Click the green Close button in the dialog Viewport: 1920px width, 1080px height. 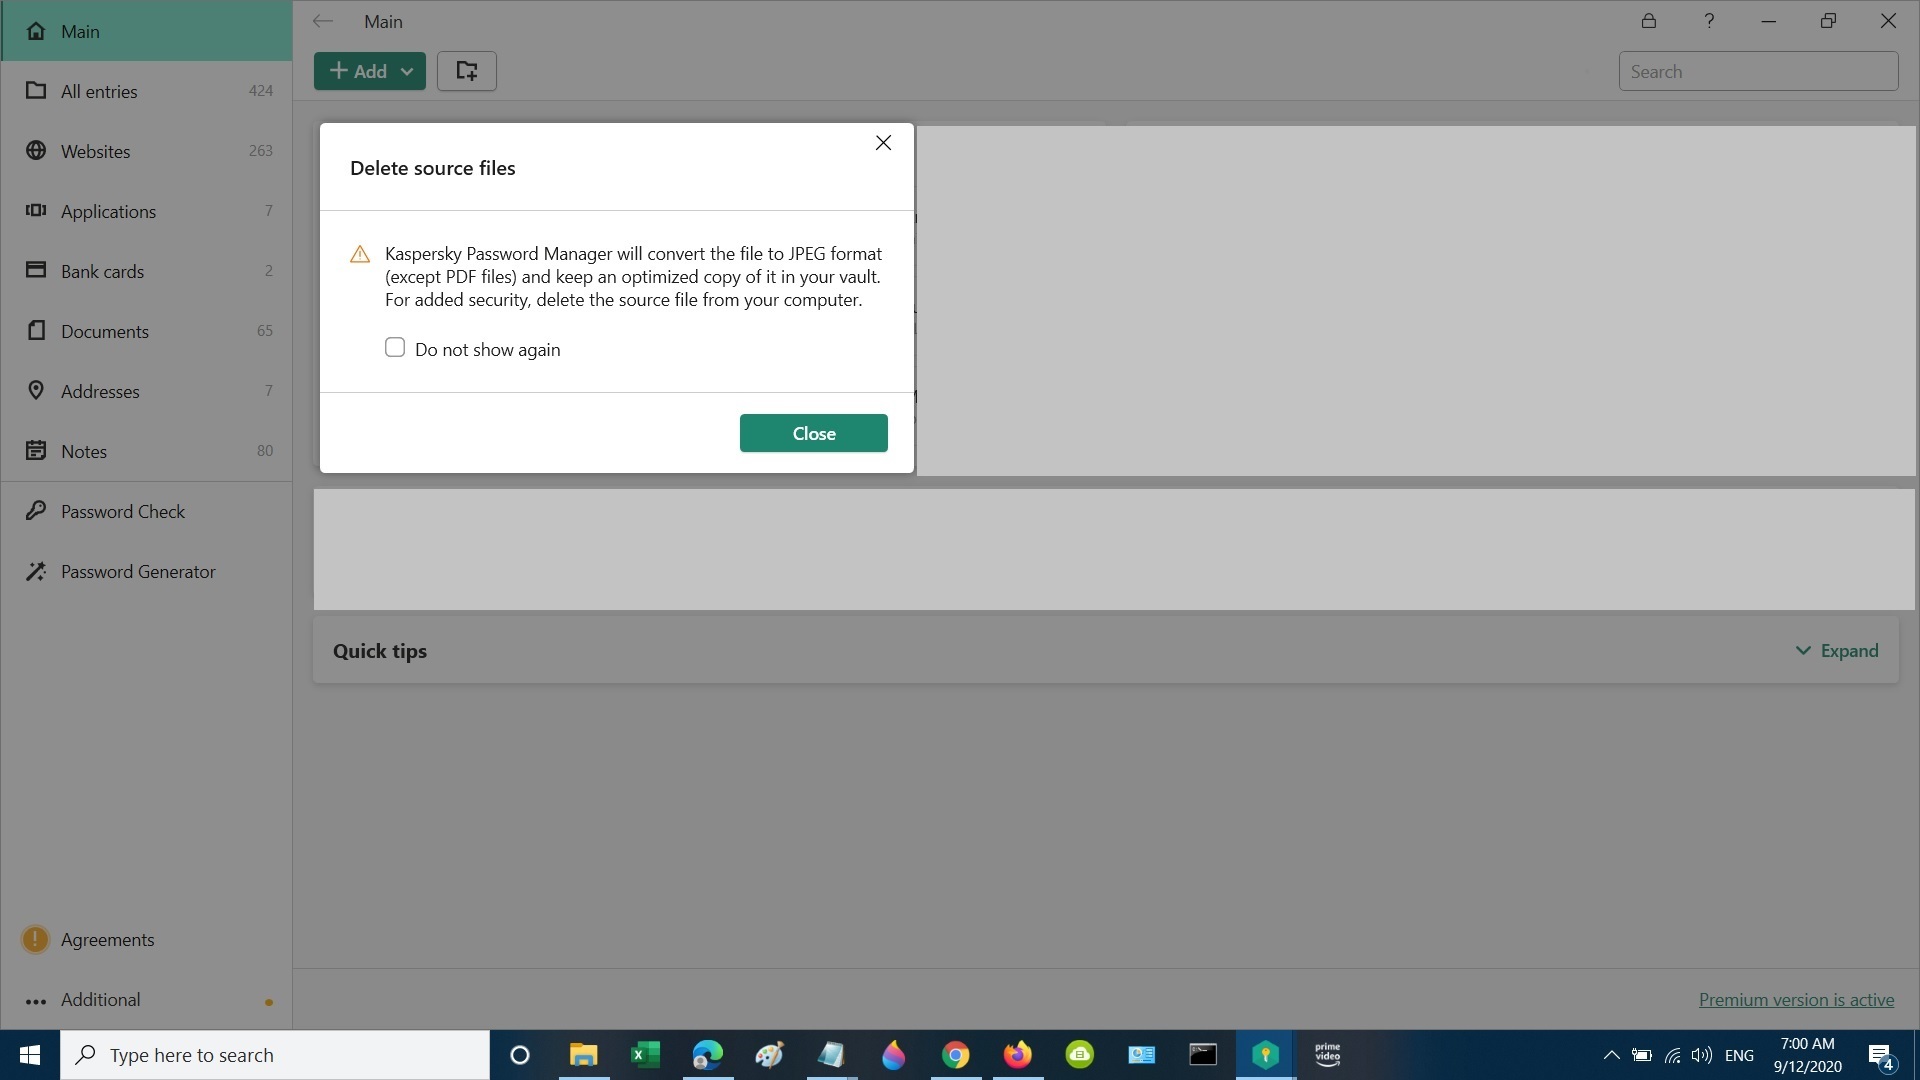[x=813, y=433]
